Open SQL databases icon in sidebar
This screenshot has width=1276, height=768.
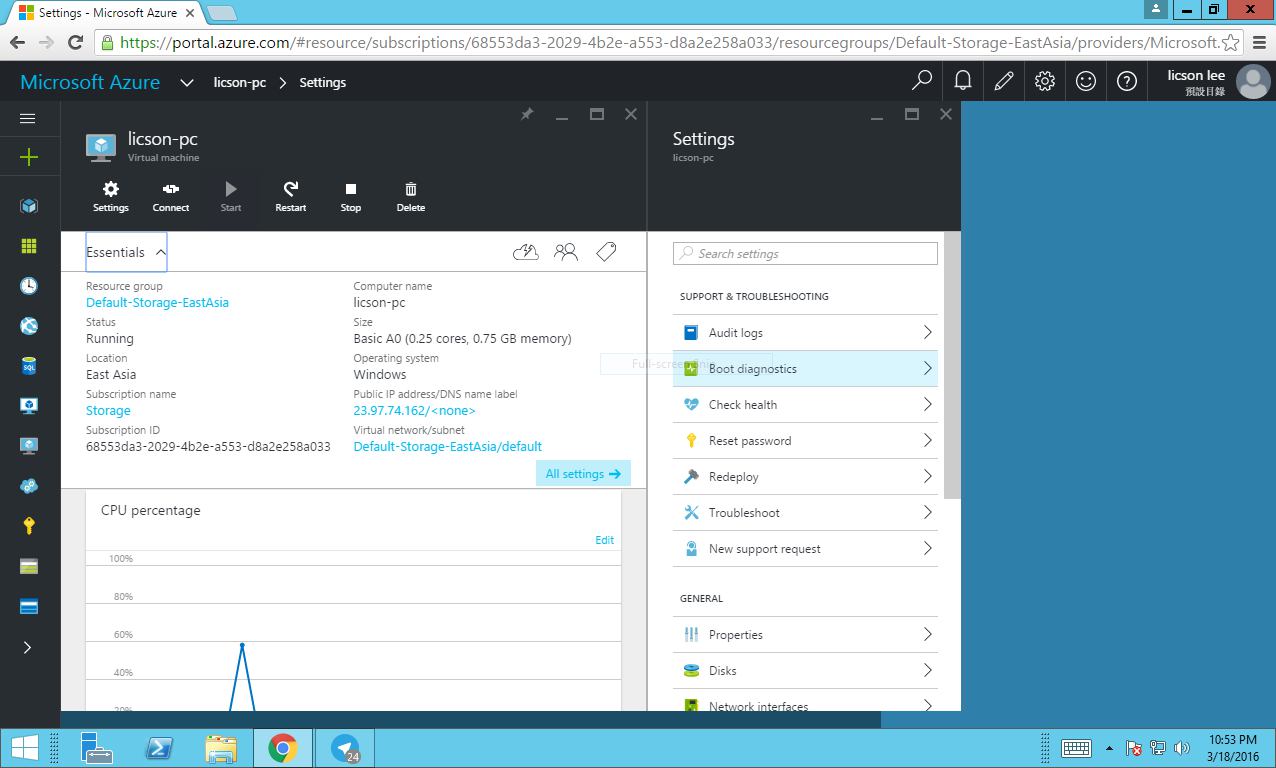[29, 366]
